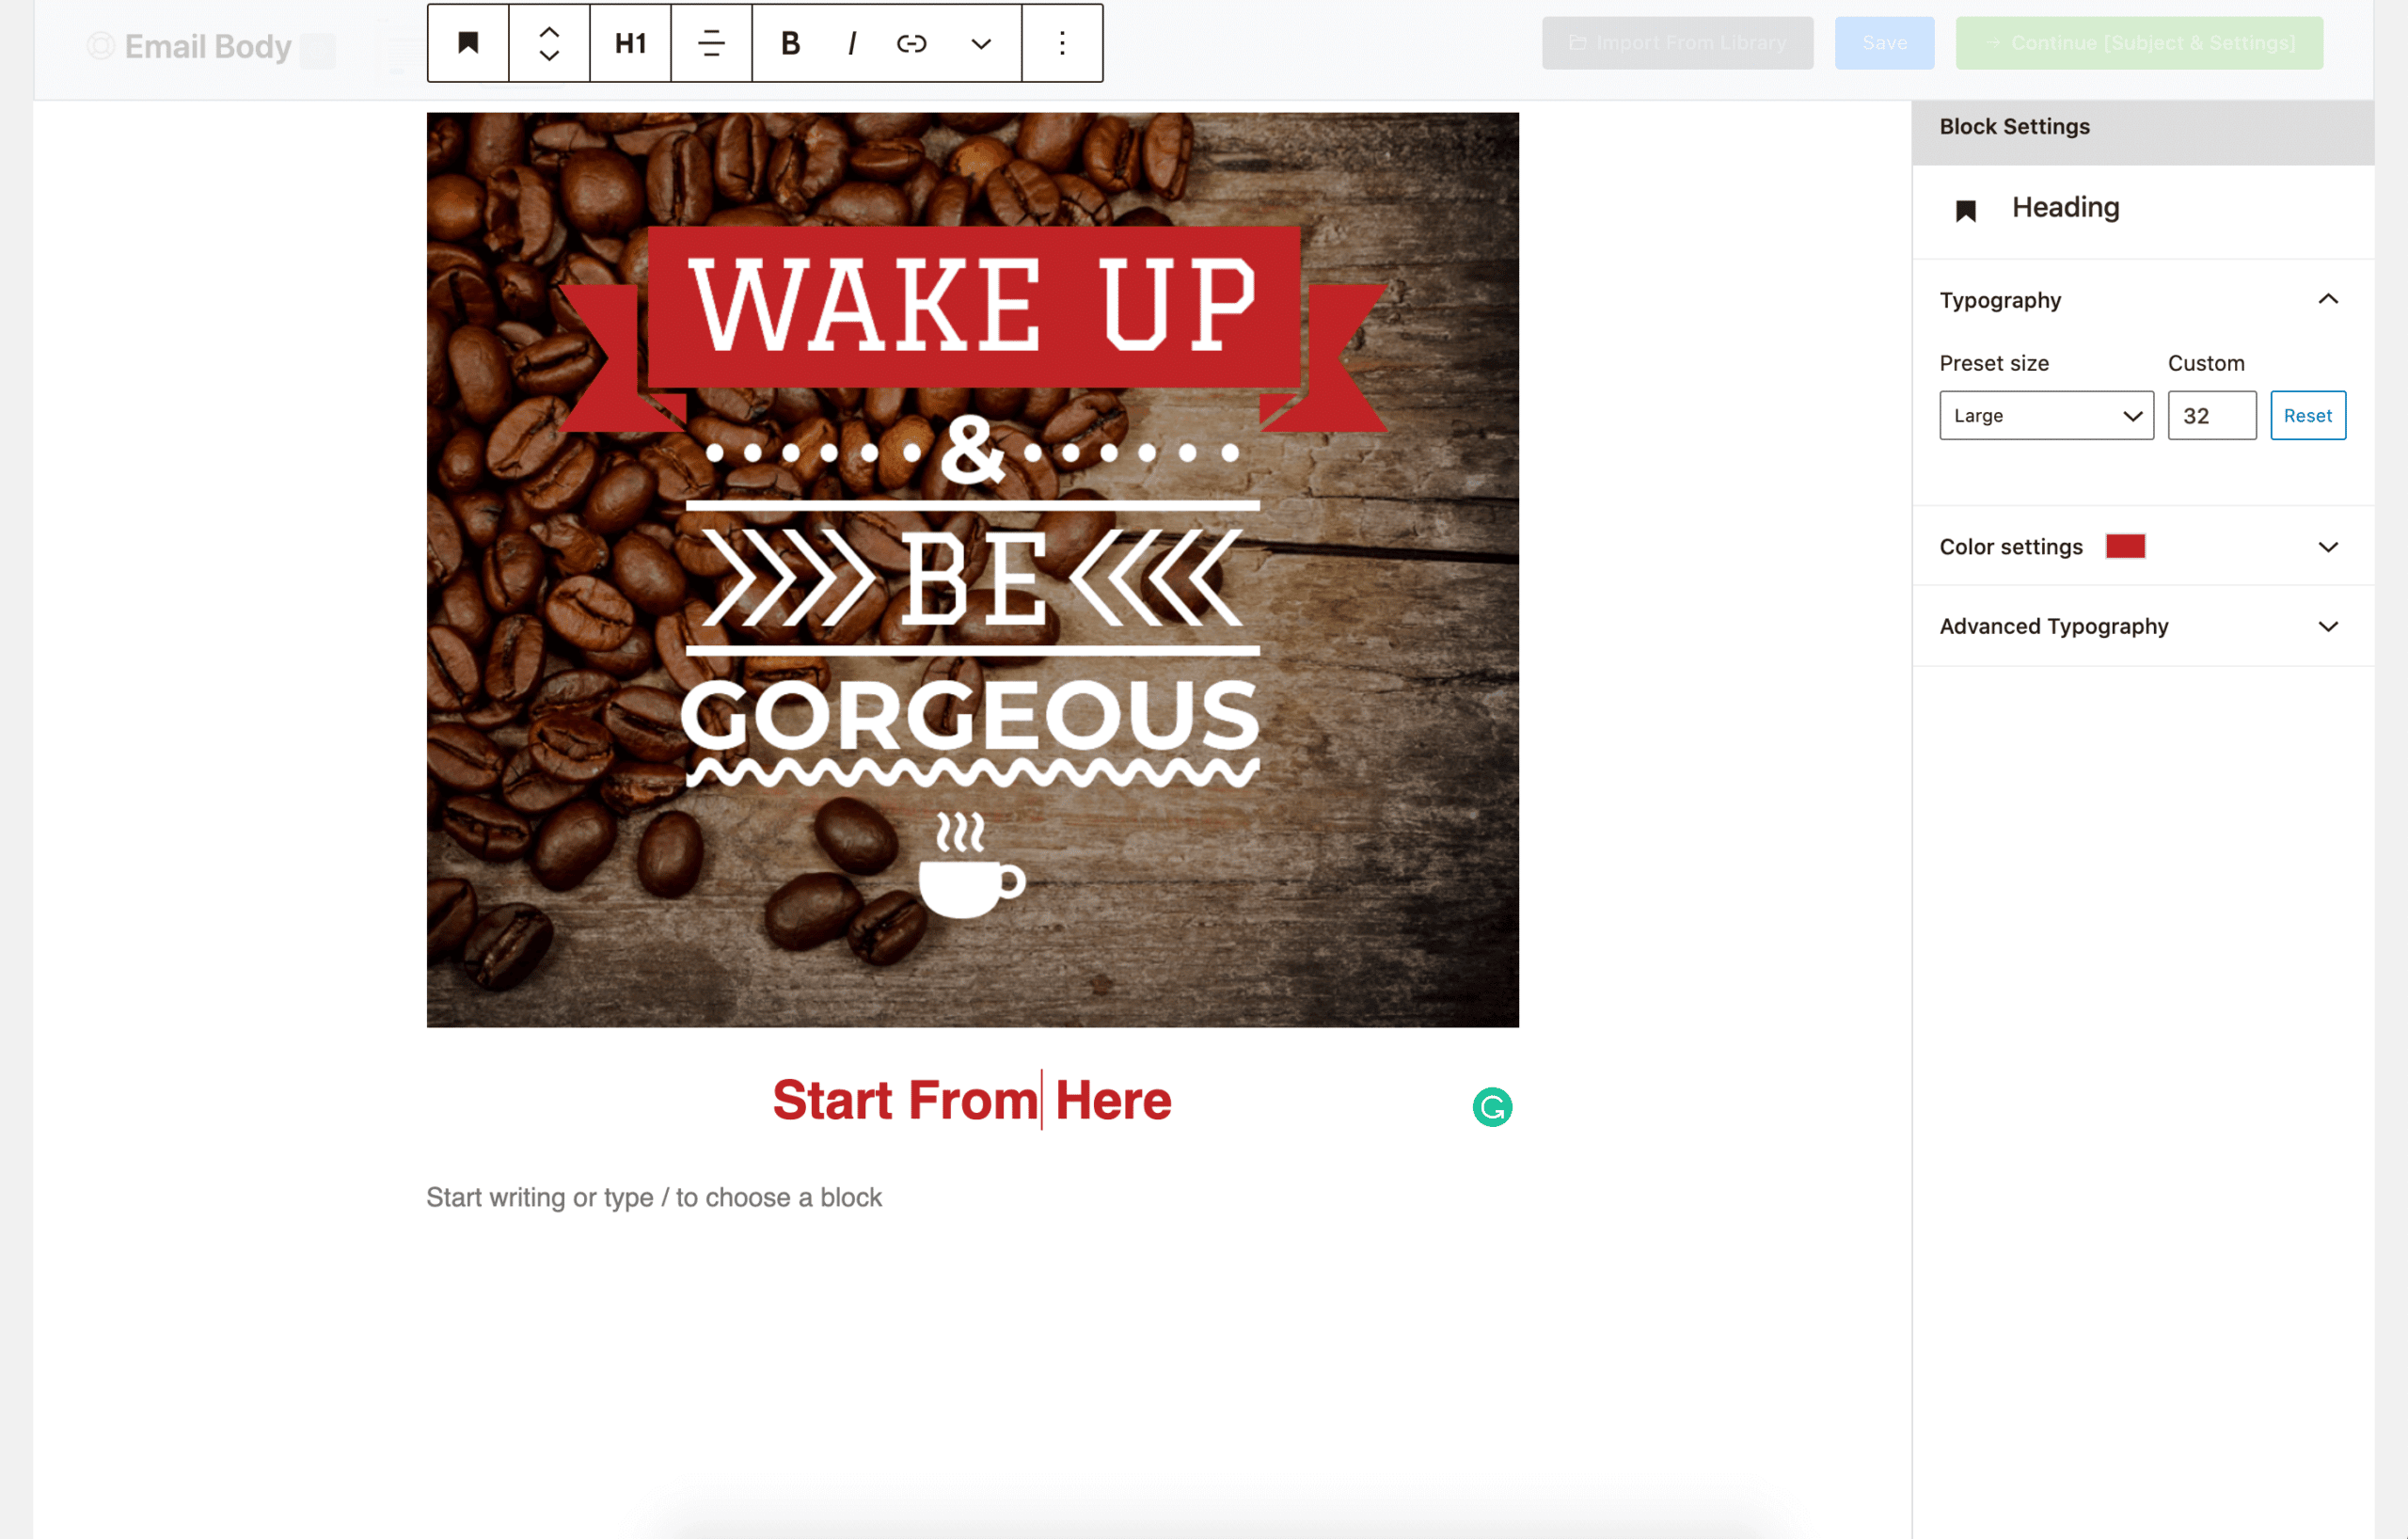Collapse the Typography section
The image size is (2408, 1539).
pyautogui.click(x=2329, y=298)
